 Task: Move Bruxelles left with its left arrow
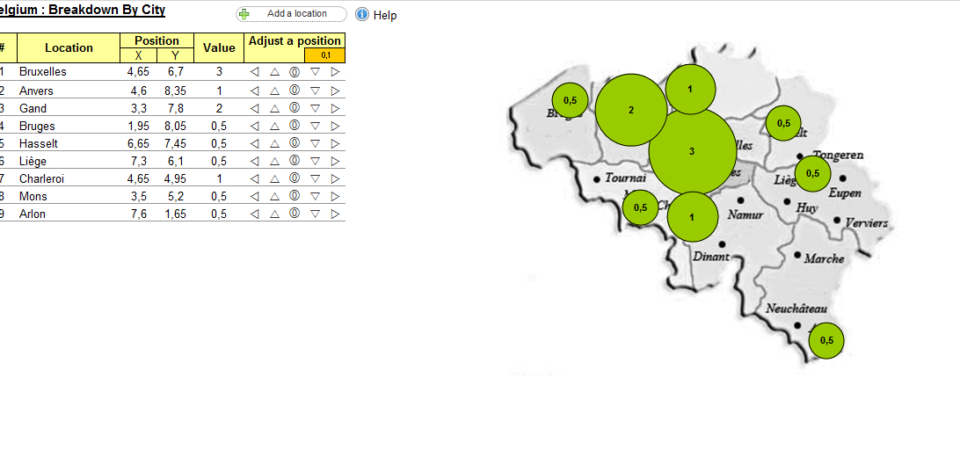(x=254, y=72)
